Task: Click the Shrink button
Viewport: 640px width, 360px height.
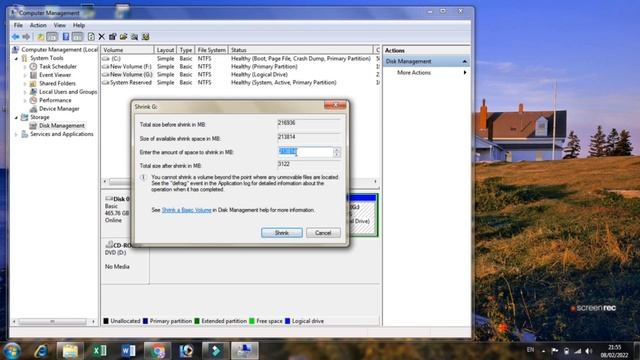Action: [x=282, y=233]
